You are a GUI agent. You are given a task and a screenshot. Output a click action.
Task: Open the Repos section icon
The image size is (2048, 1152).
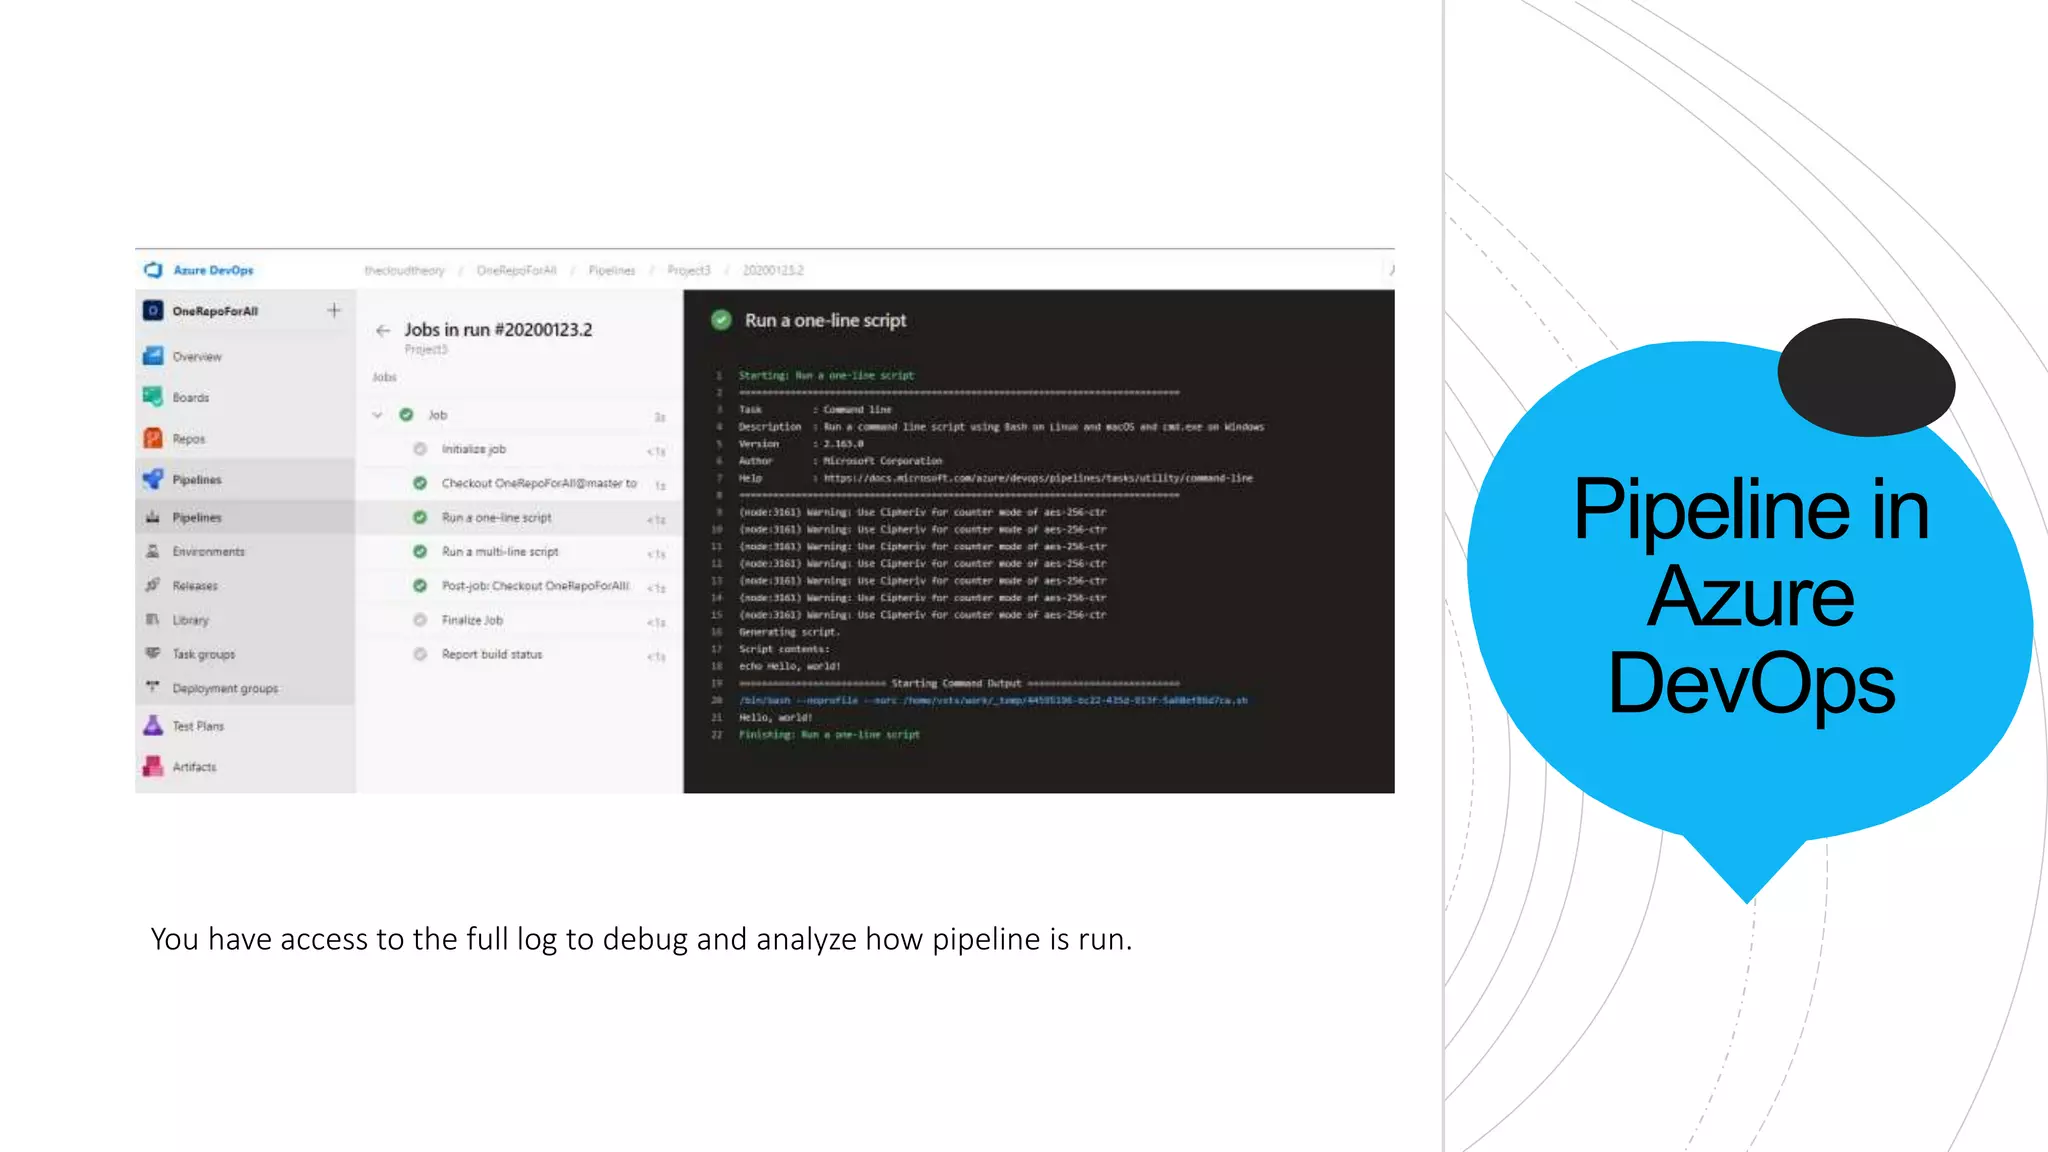click(x=153, y=438)
